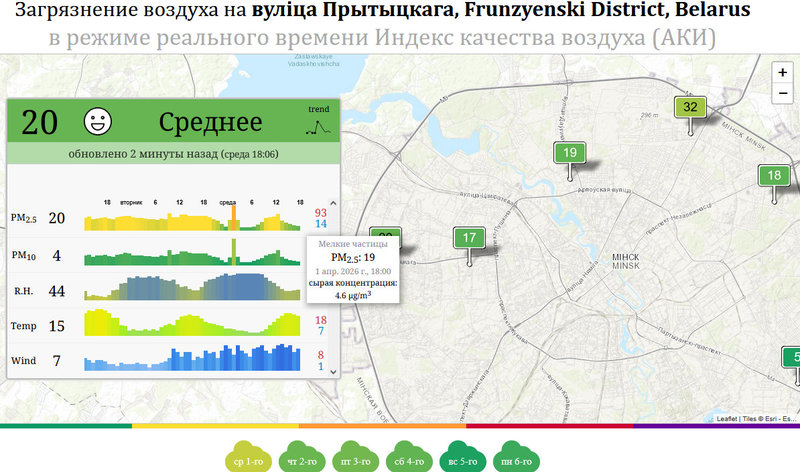Image resolution: width=800 pixels, height=472 pixels.
Task: Click the map marker showing 18
Action: click(x=773, y=175)
